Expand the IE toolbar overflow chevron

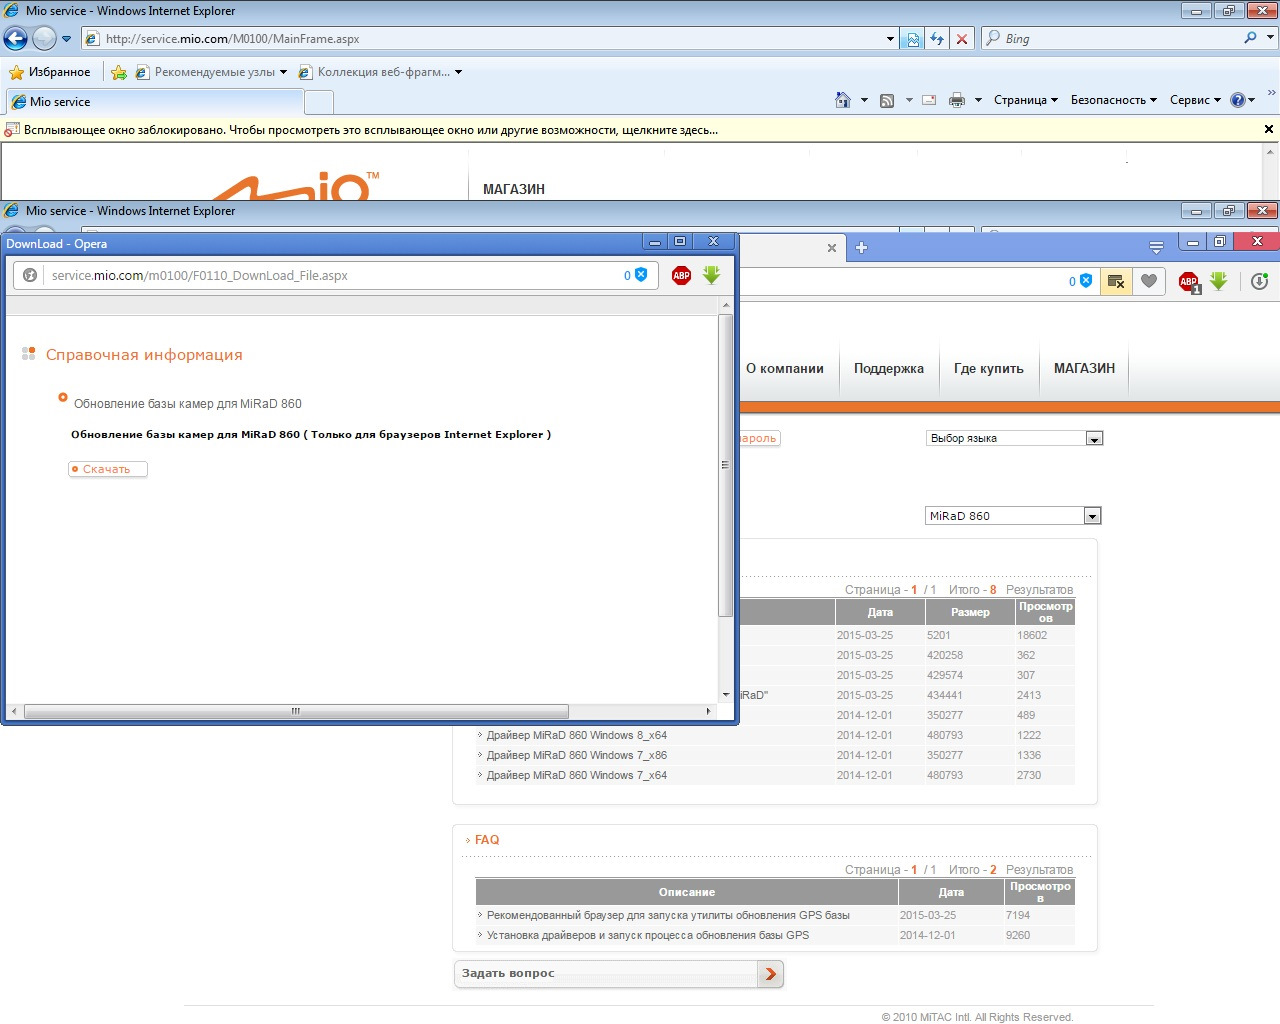tap(1271, 93)
